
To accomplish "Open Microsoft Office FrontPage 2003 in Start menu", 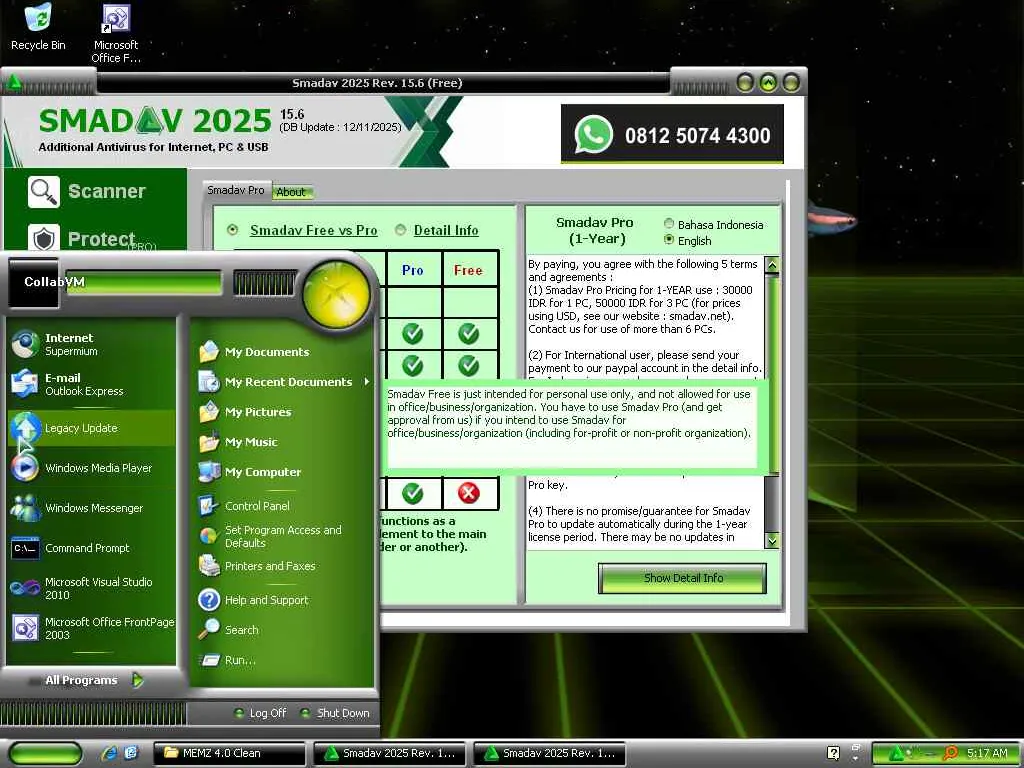I will (x=91, y=628).
